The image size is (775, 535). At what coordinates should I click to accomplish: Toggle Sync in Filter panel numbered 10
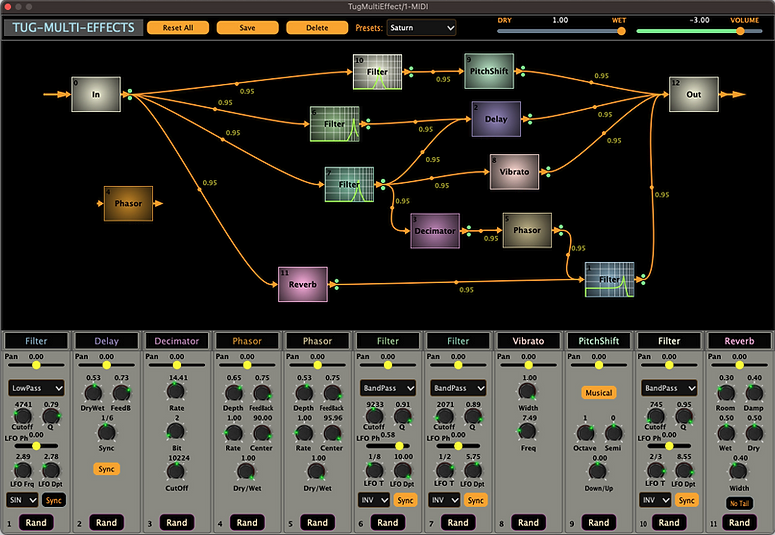pos(687,500)
